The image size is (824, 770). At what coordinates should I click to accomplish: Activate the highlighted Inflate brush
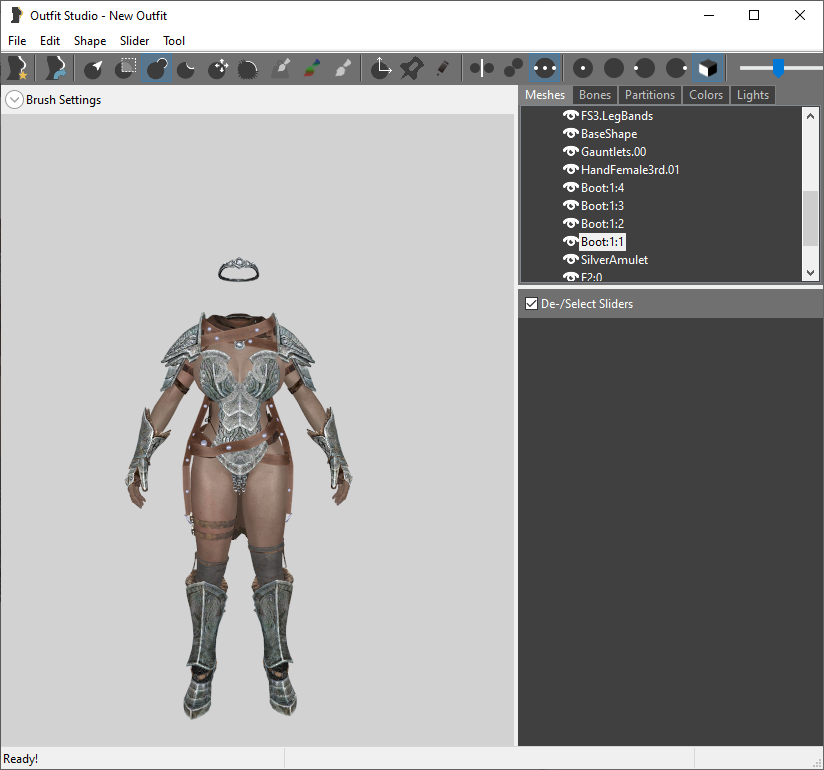coord(157,68)
